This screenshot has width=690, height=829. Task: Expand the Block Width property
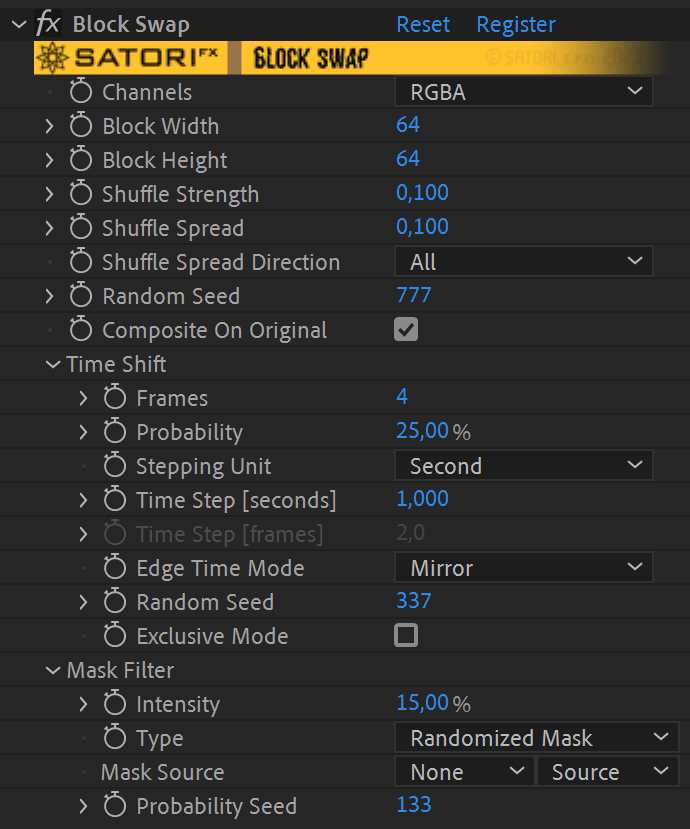click(49, 126)
